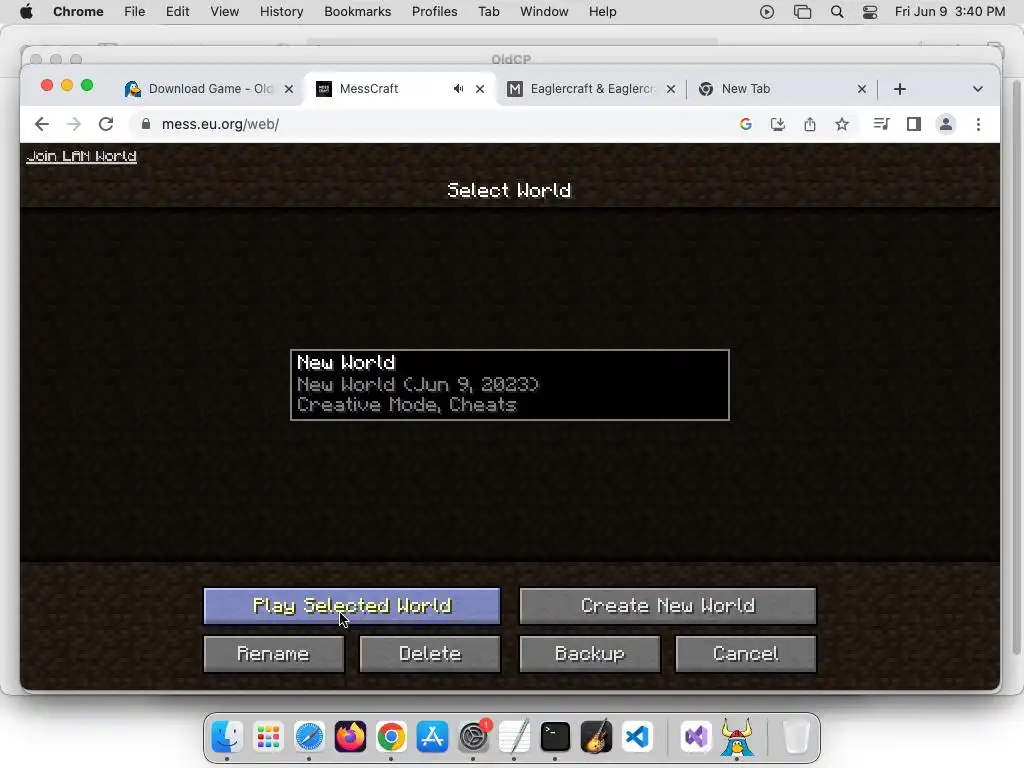Switch to Eaglercraft tab
The image size is (1024, 768).
[x=591, y=89]
